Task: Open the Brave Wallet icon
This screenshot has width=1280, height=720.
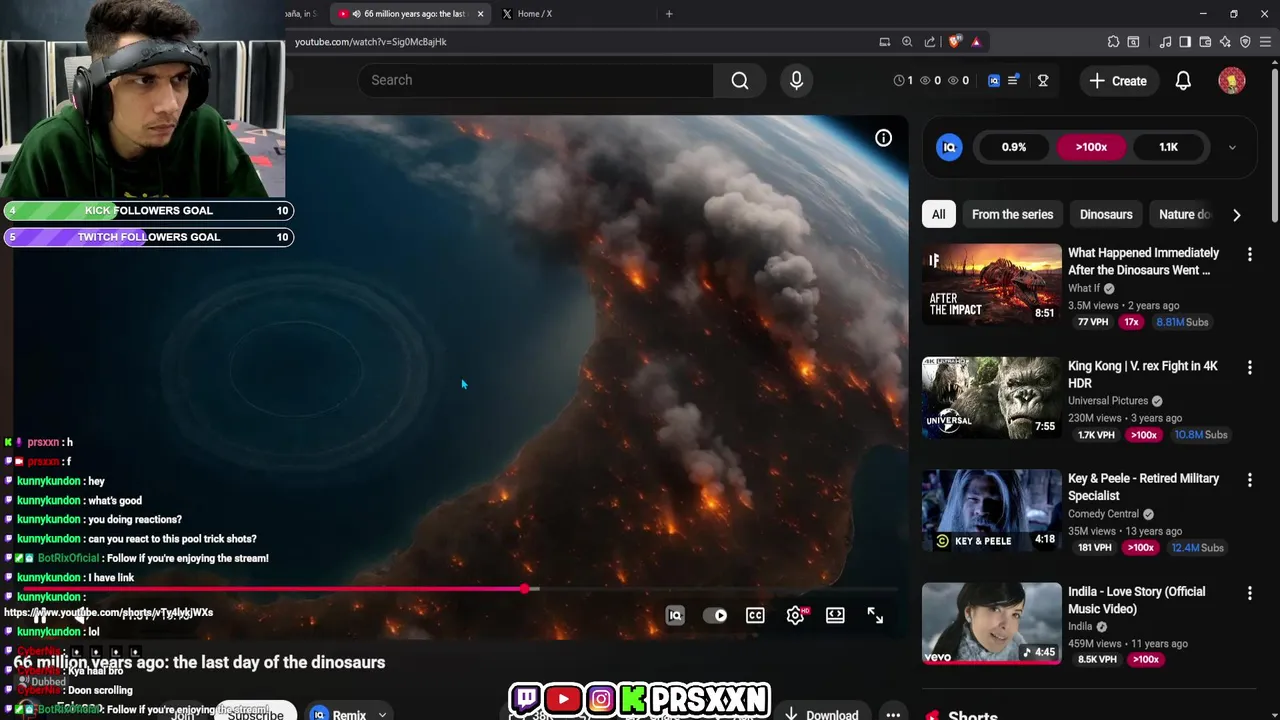Action: [x=1205, y=42]
